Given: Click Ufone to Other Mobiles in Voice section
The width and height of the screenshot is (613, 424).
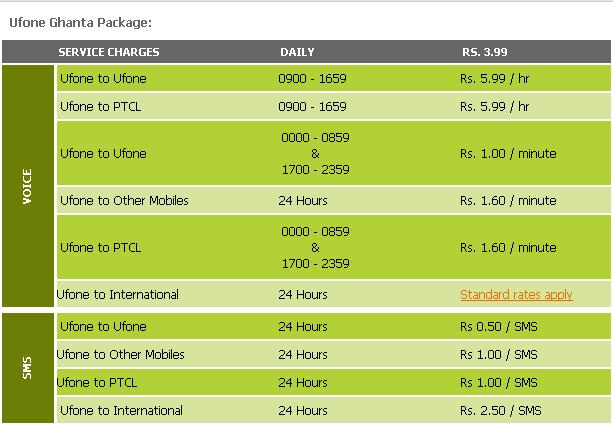Looking at the screenshot, I should [124, 201].
